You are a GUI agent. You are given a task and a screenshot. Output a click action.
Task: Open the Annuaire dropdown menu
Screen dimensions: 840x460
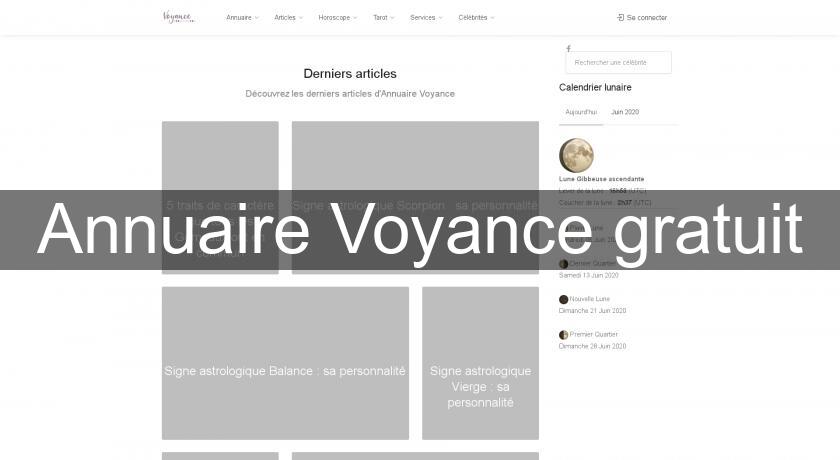tap(242, 18)
